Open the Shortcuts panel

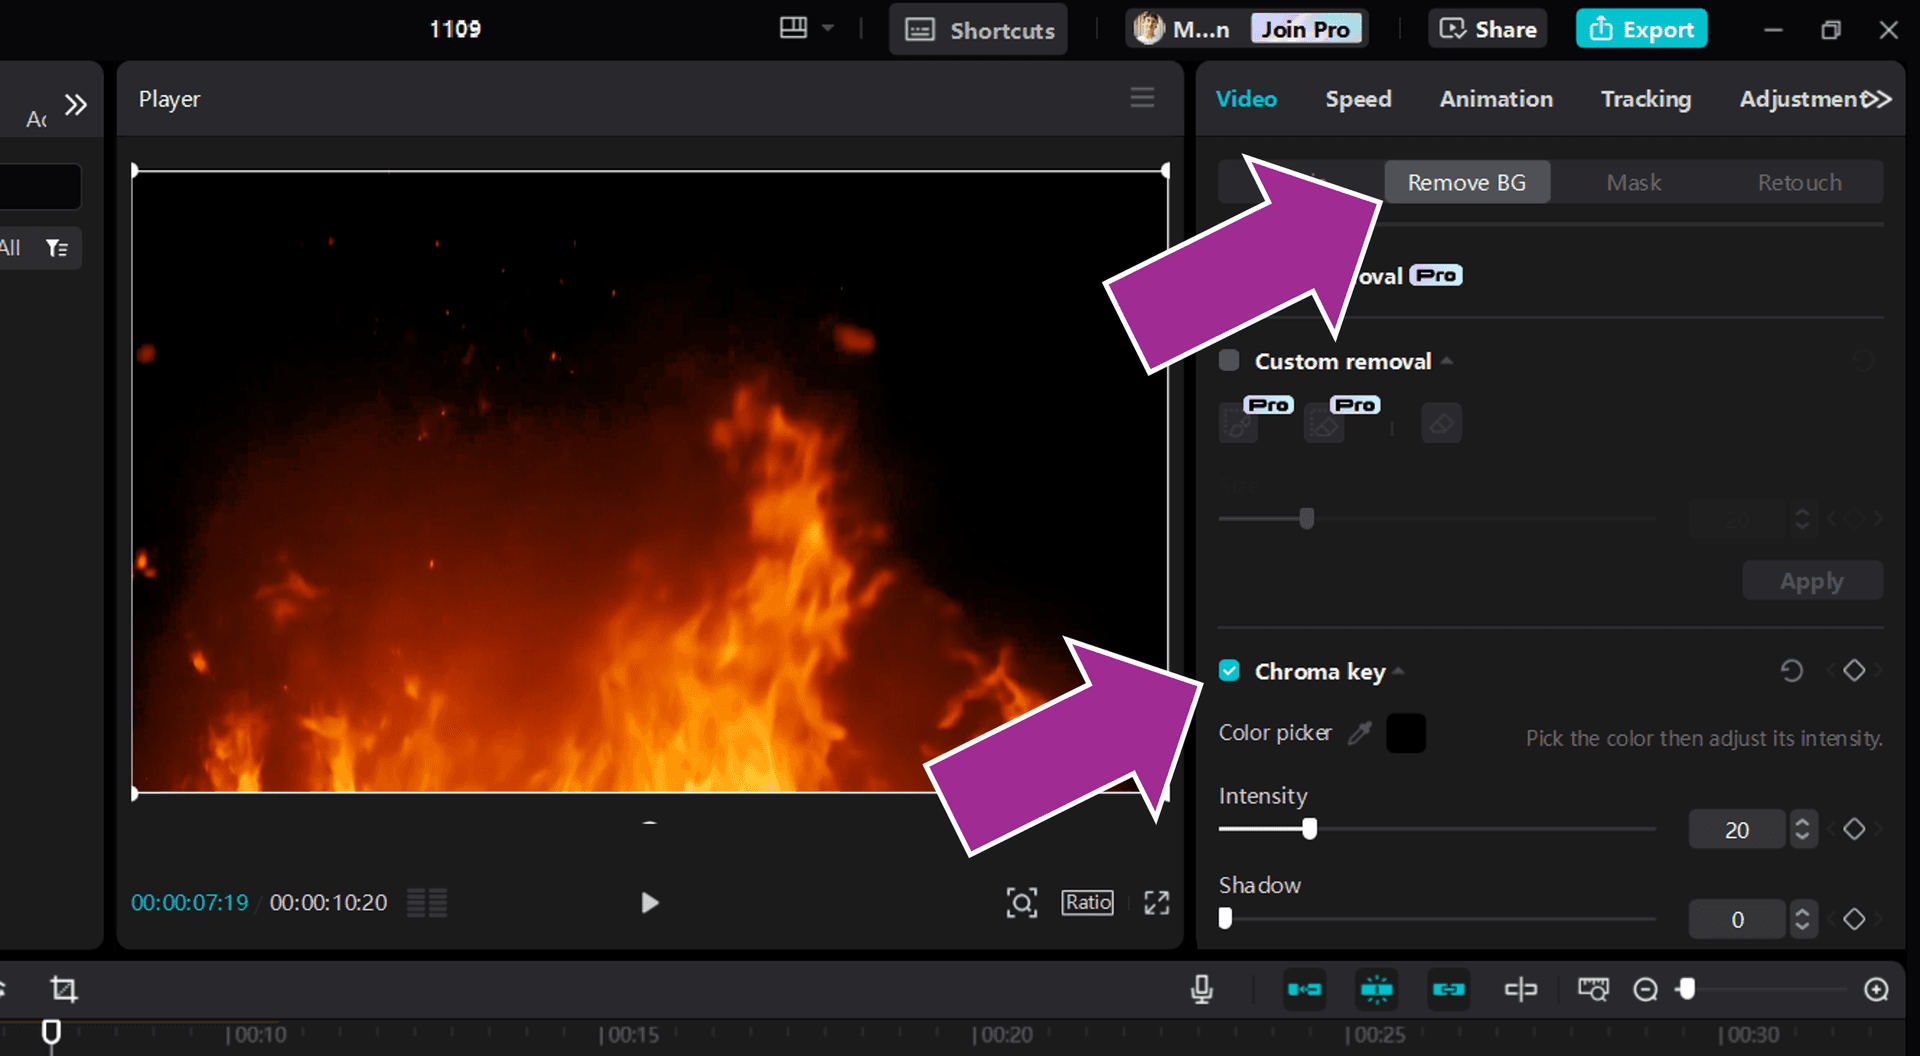point(978,30)
